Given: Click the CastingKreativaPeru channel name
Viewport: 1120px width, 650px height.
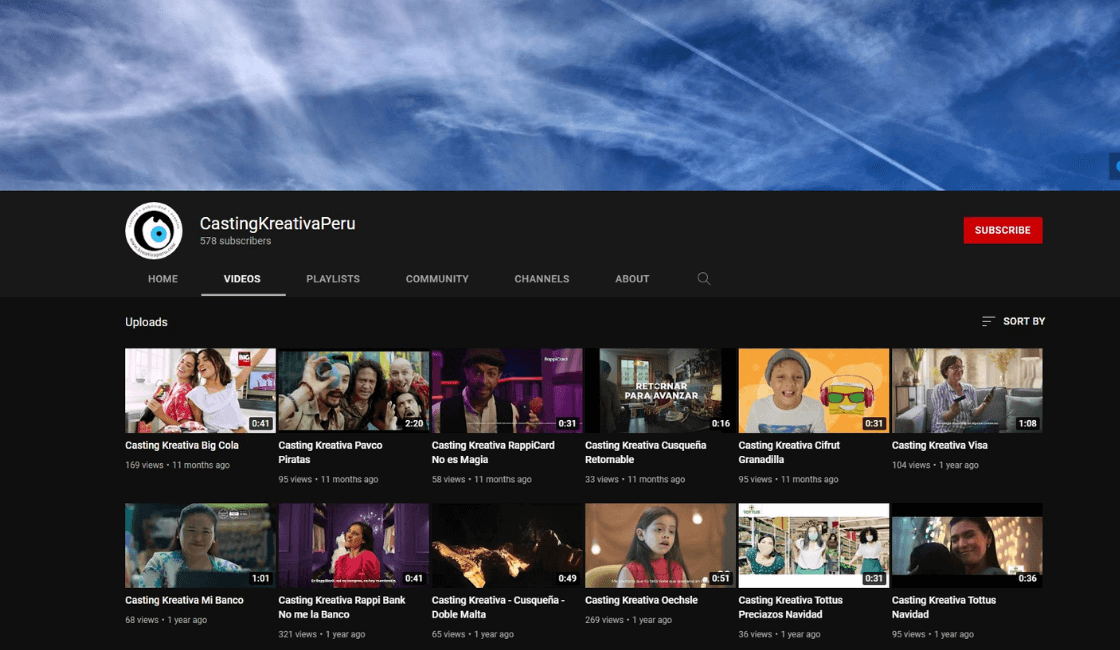Looking at the screenshot, I should click(x=277, y=223).
